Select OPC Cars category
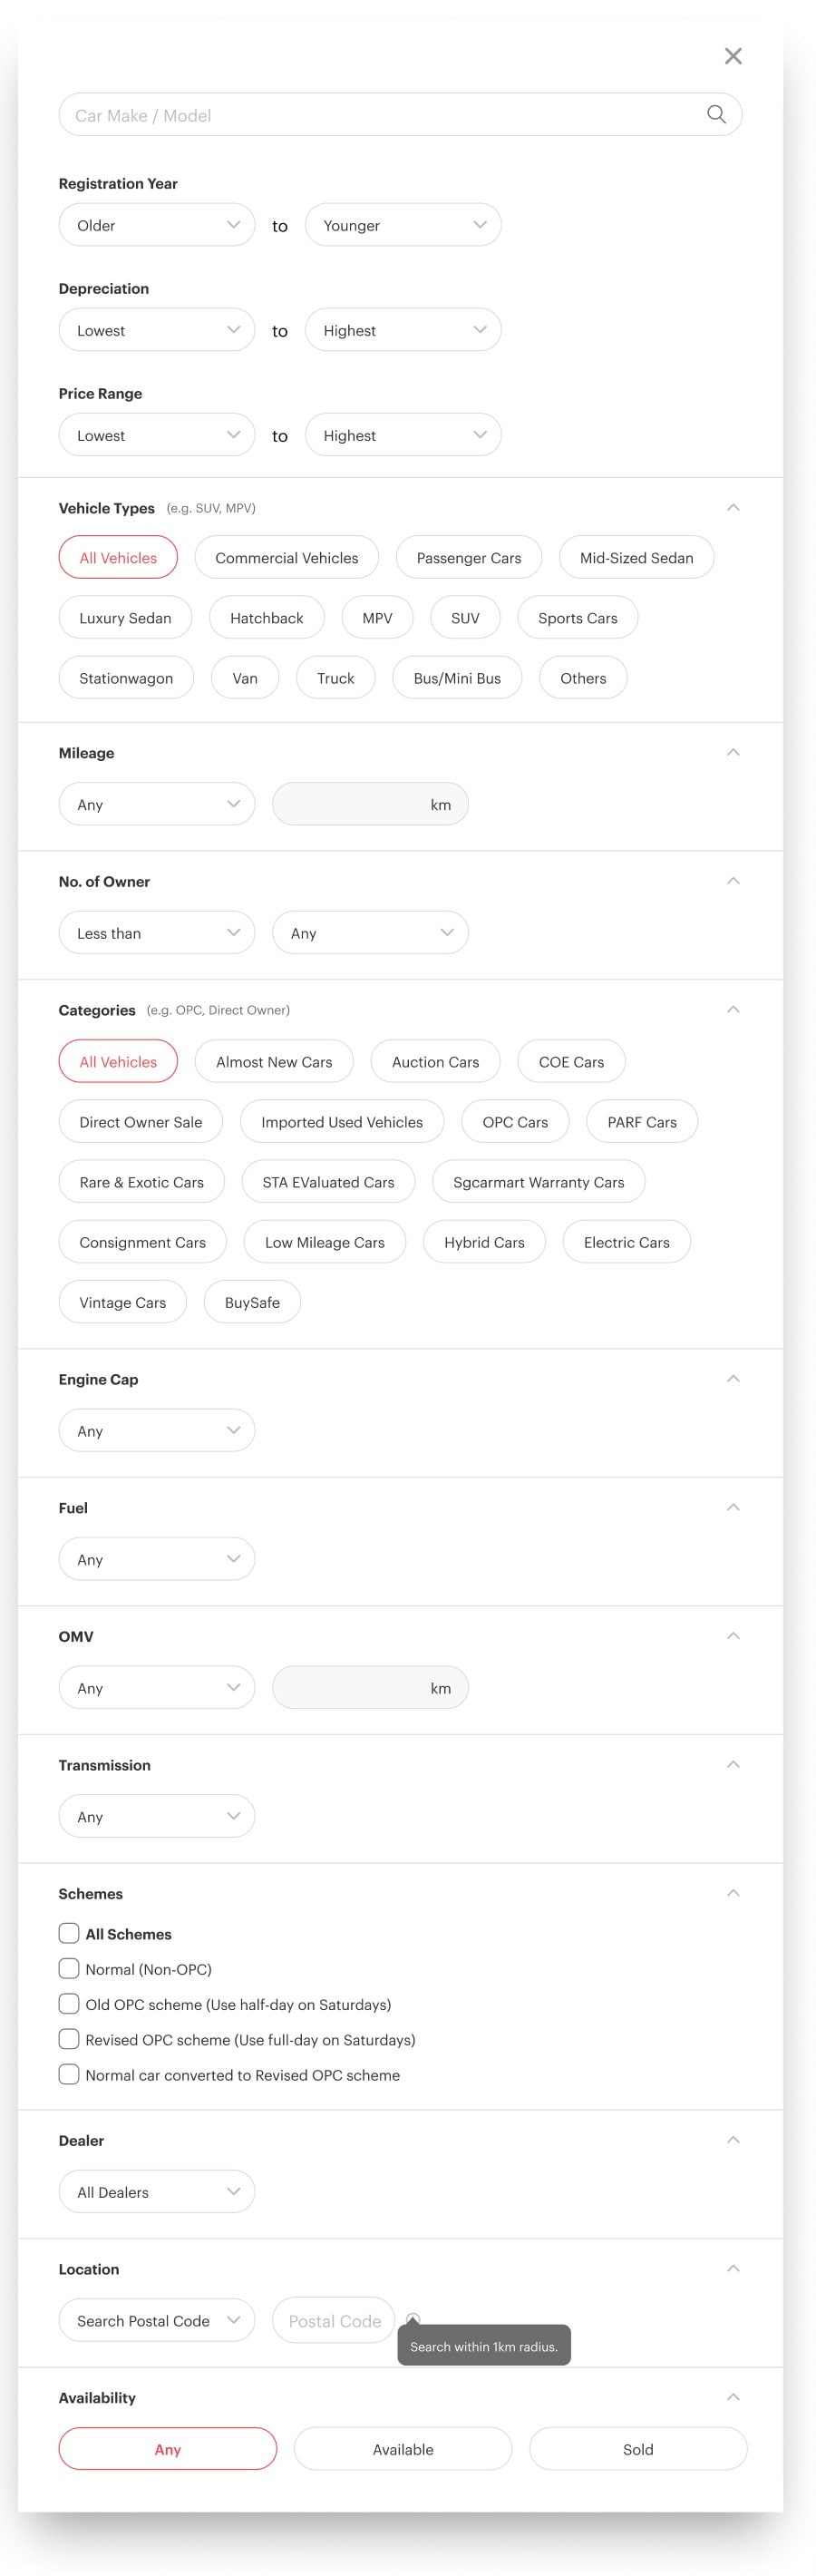Image resolution: width=816 pixels, height=2576 pixels. (x=515, y=1121)
